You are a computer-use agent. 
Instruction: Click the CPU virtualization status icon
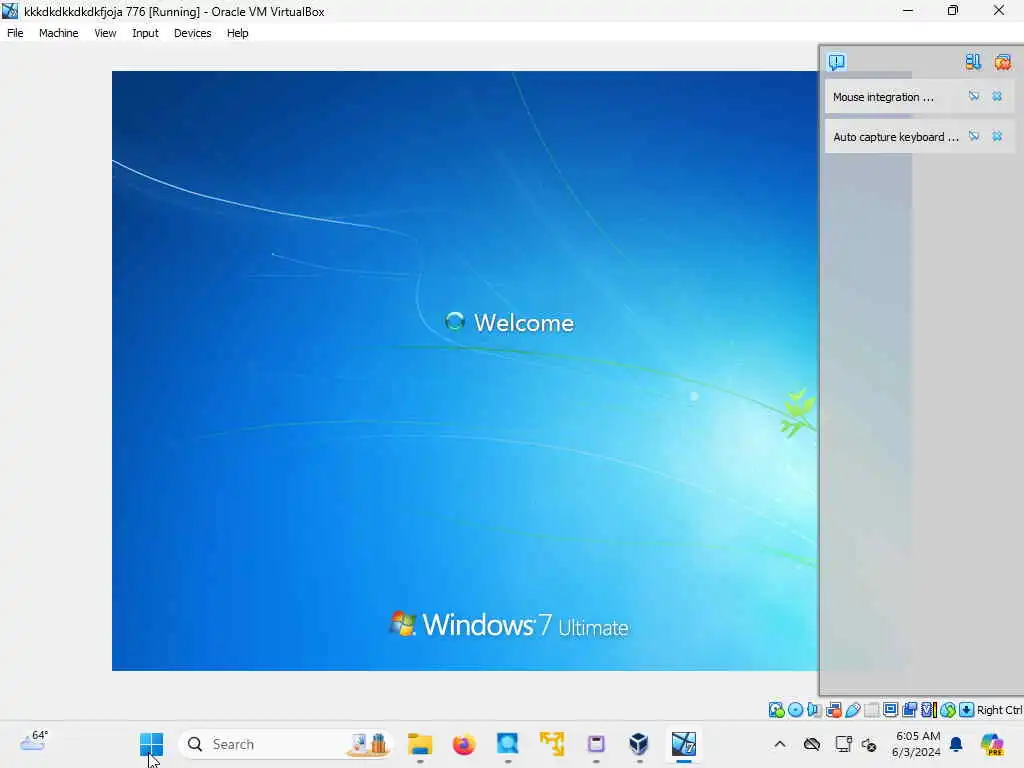tap(929, 710)
